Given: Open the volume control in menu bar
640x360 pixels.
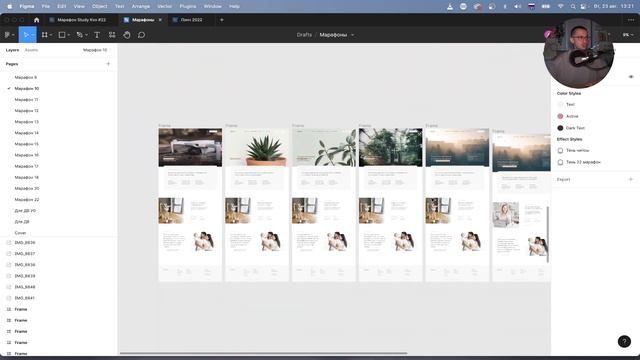Looking at the screenshot, I should point(518,7).
